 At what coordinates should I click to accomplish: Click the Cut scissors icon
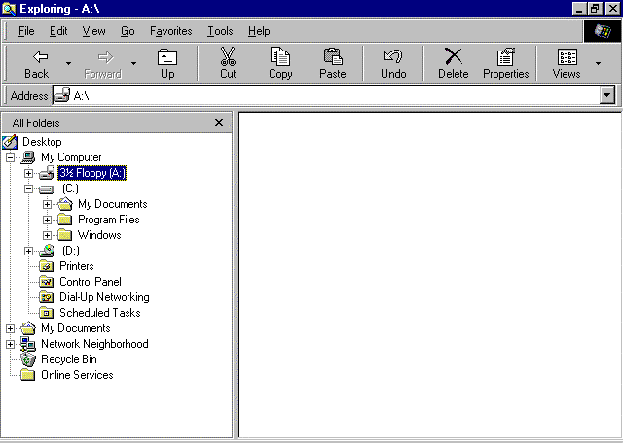coord(228,58)
